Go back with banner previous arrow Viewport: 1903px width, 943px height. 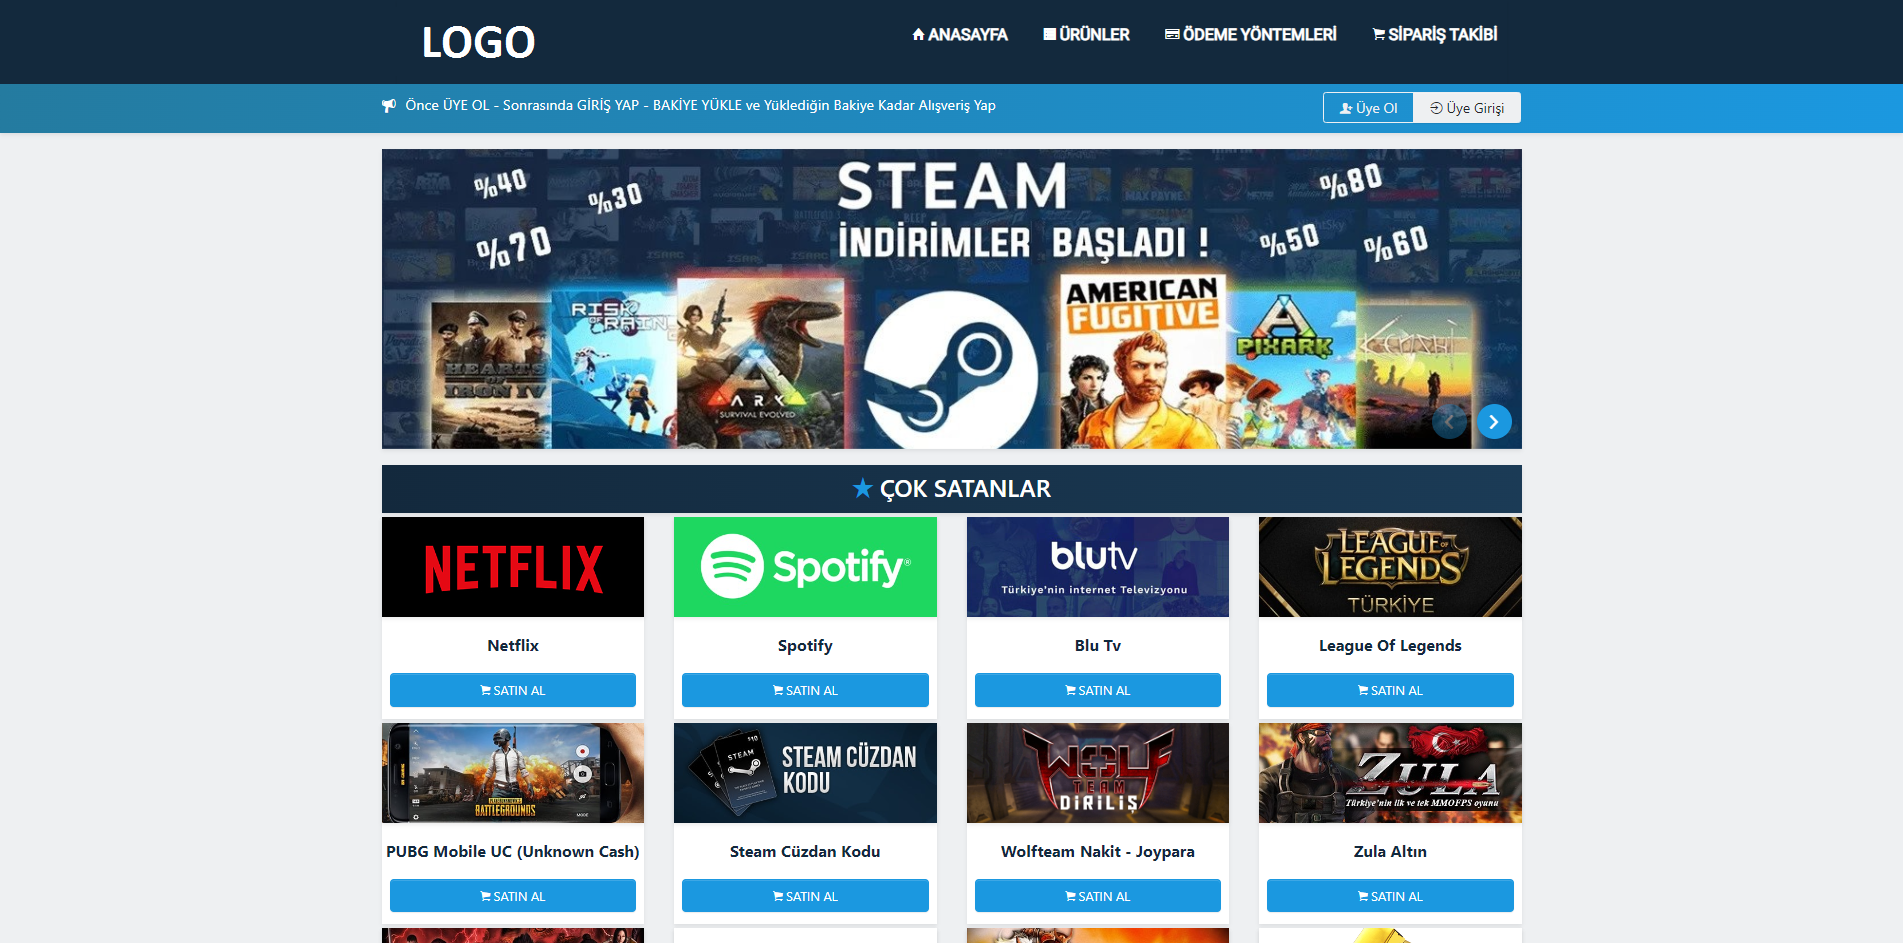tap(1449, 422)
